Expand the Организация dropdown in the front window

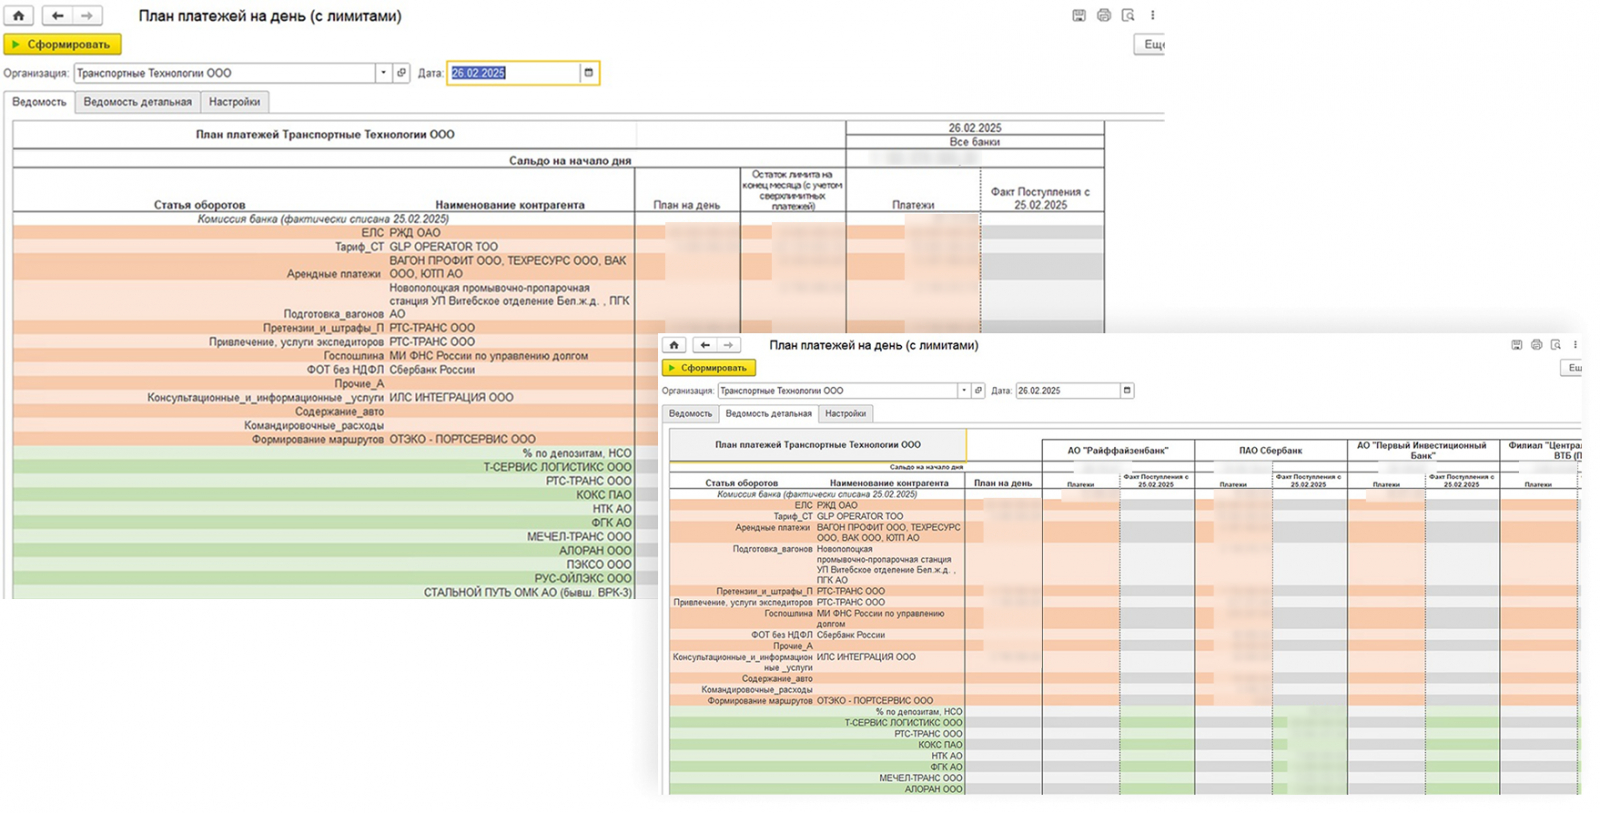(963, 391)
